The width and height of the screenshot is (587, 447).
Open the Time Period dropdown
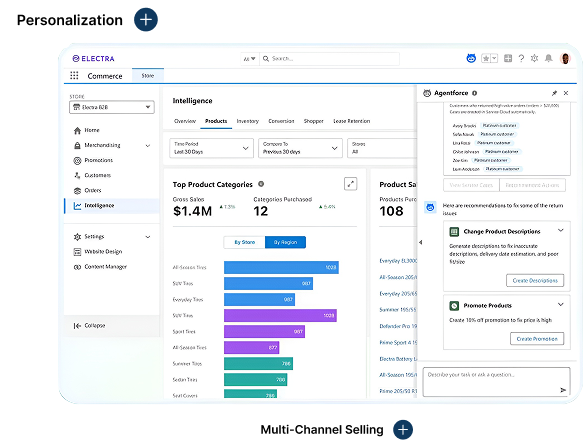tap(212, 148)
